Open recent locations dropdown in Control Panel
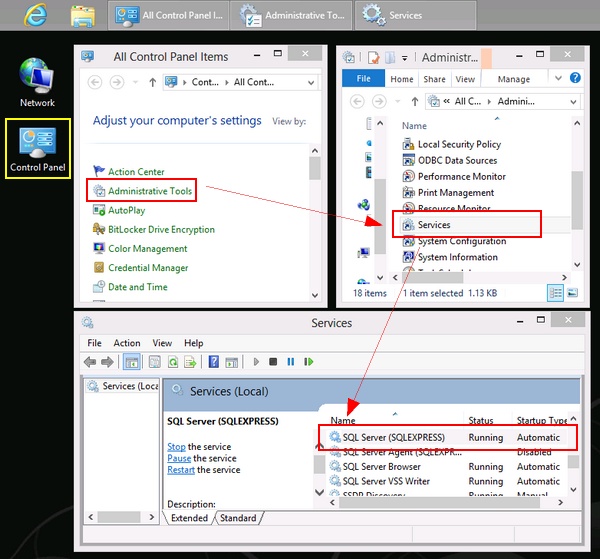The height and width of the screenshot is (559, 600). pos(135,82)
